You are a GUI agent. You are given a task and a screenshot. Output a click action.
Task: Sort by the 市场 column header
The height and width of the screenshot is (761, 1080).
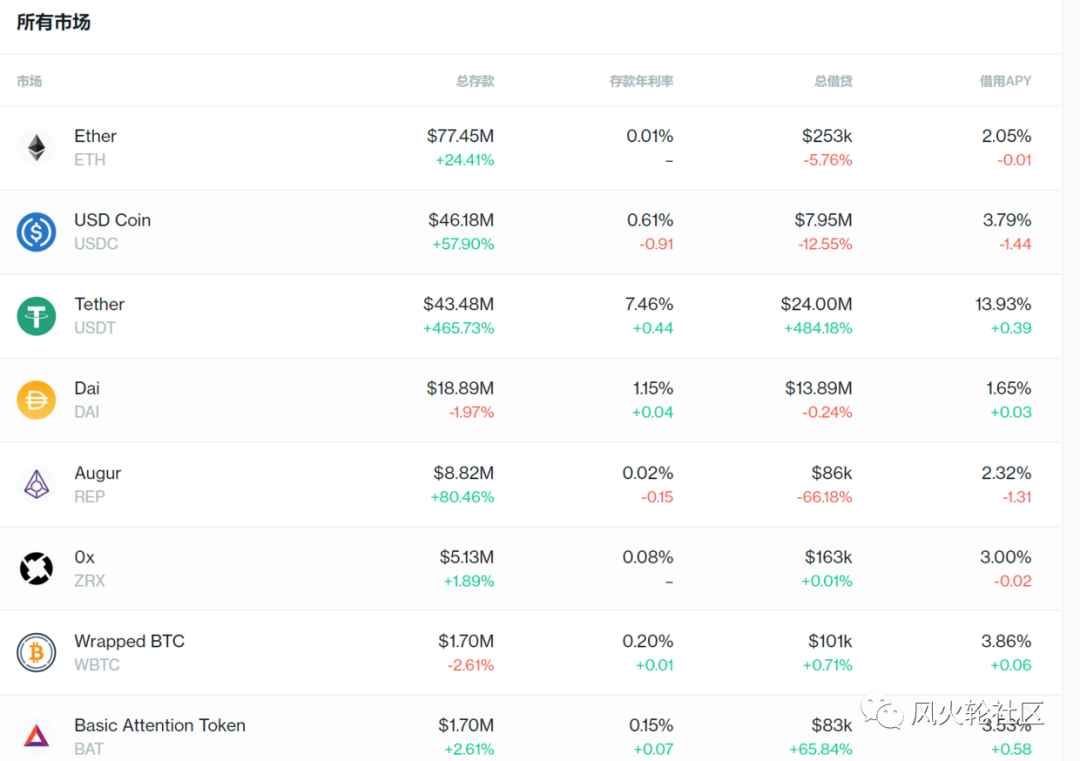pyautogui.click(x=29, y=81)
